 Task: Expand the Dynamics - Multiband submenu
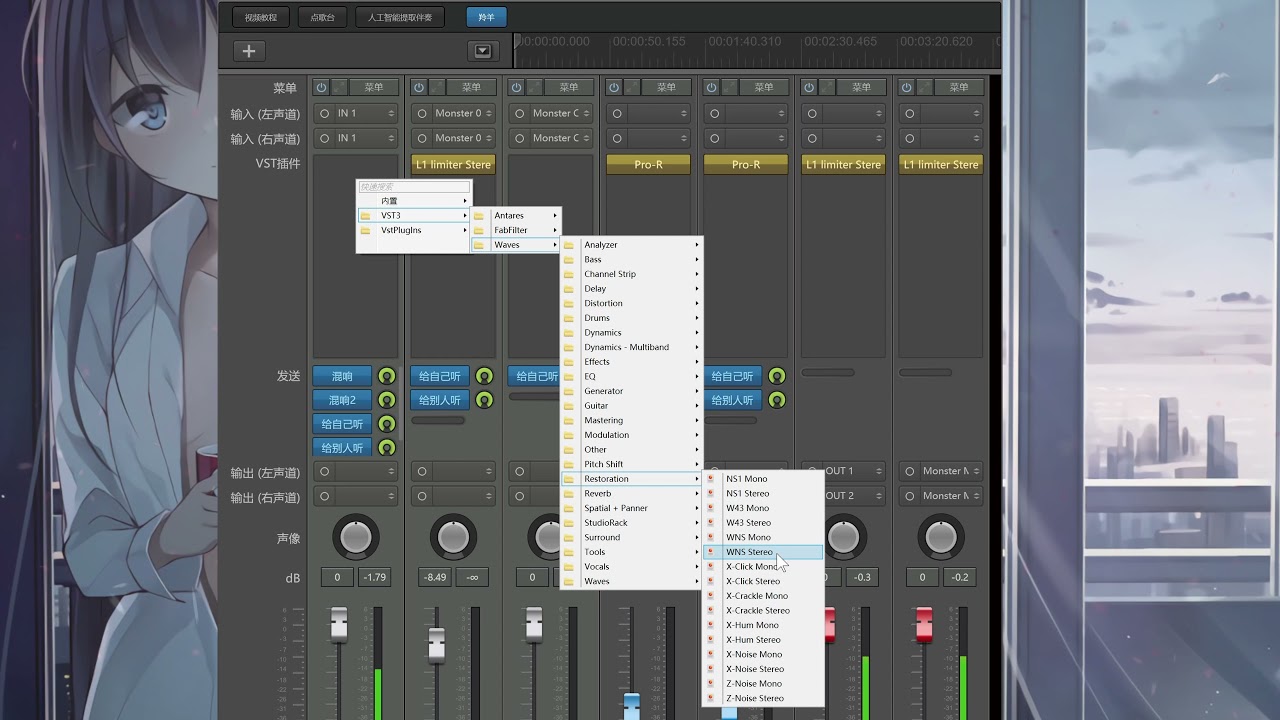tap(631, 347)
